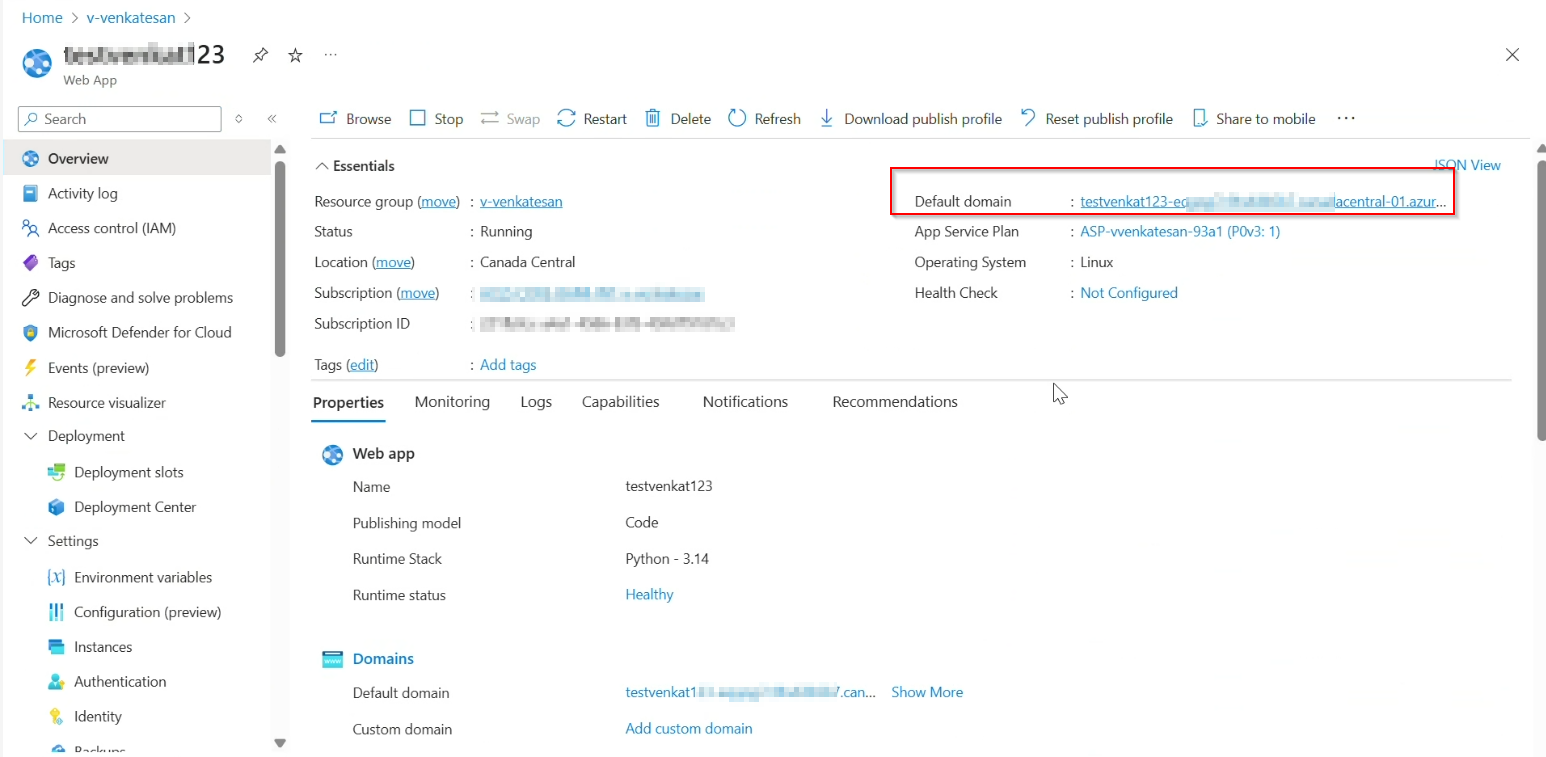
Task: Click the Instances icon in the sidebar
Action: pos(56,647)
